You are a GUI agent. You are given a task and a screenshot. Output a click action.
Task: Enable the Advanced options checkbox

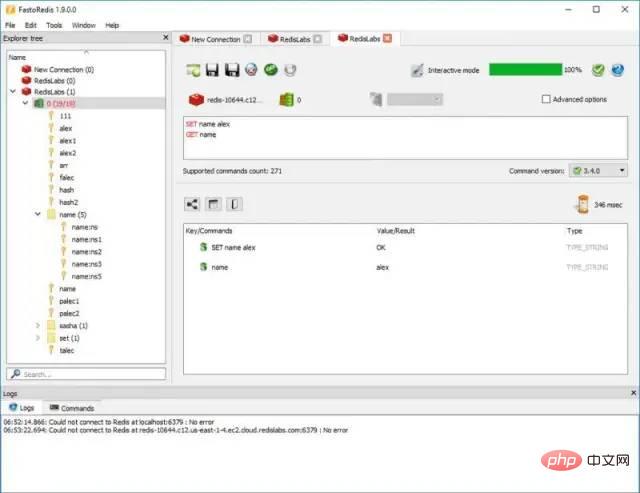[546, 99]
